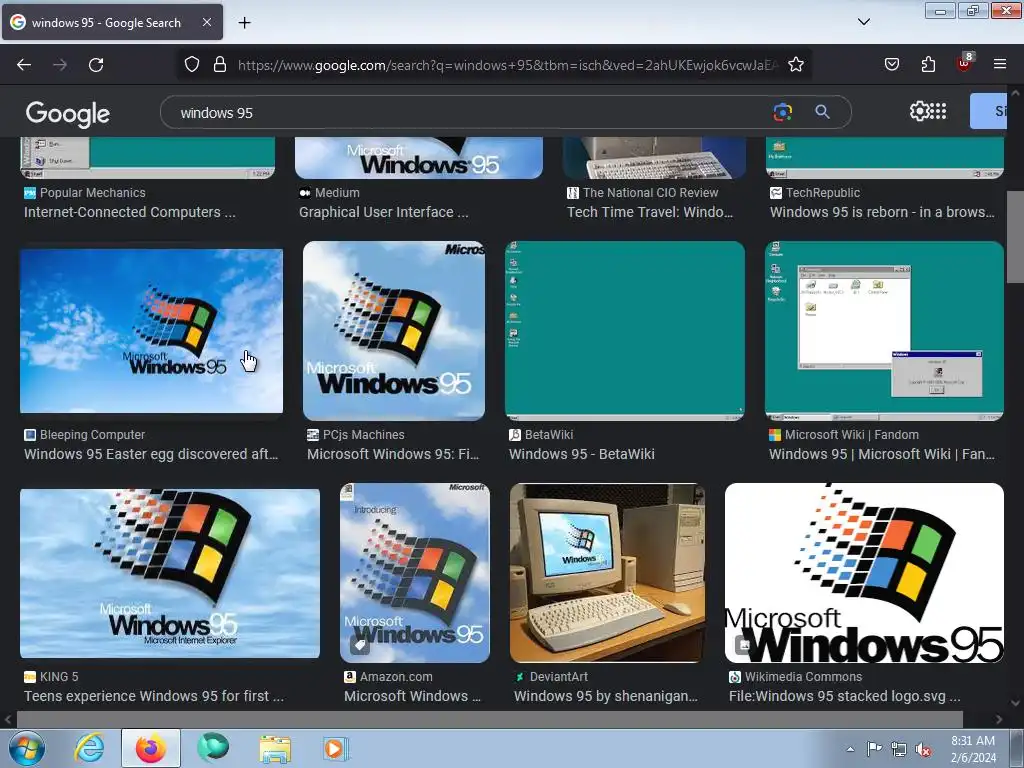Open The National CIO Review result link
The image size is (1024, 768).
tap(650, 212)
